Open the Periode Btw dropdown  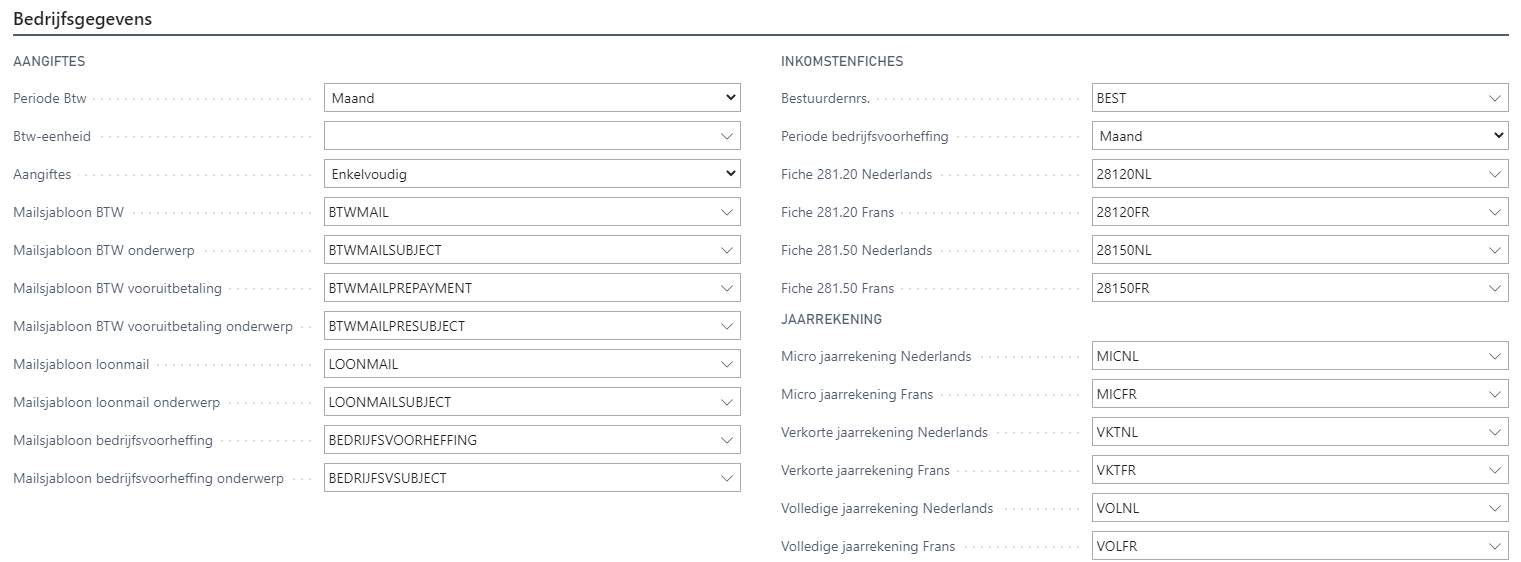click(532, 98)
